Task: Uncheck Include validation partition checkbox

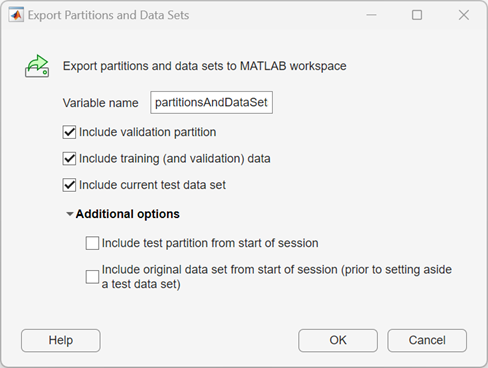Action: click(x=69, y=132)
